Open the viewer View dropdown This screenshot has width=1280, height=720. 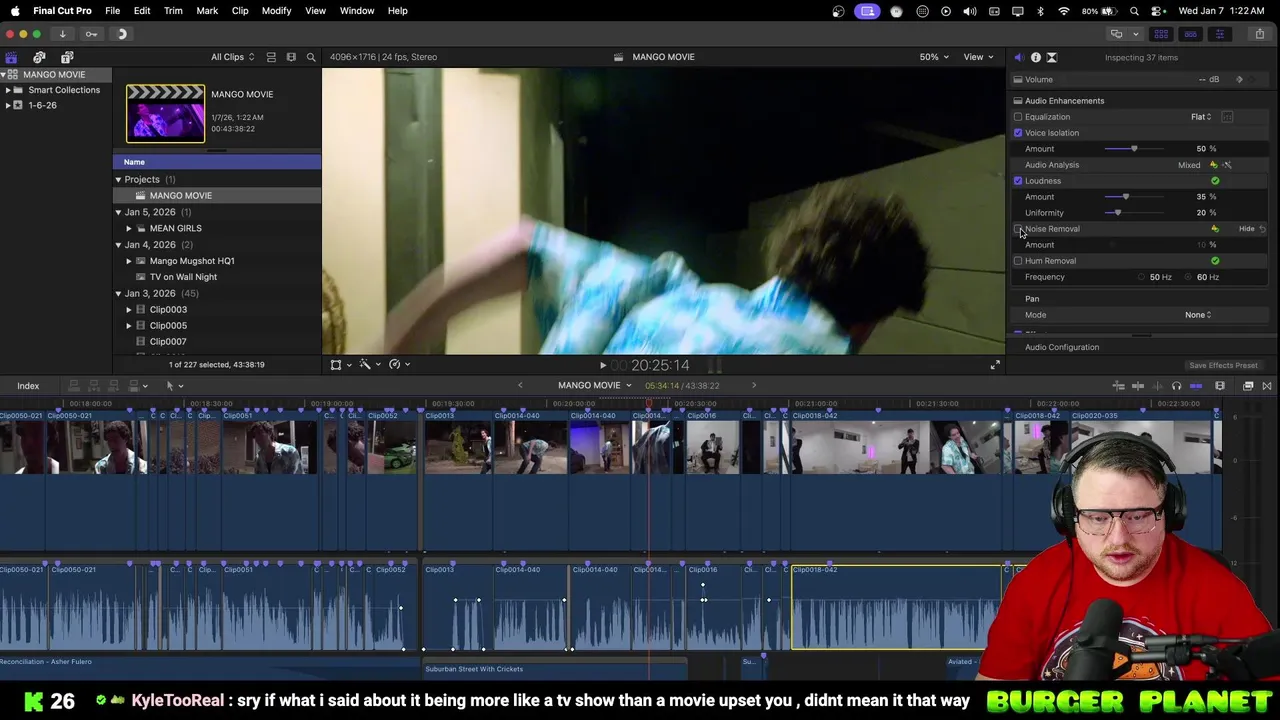[977, 57]
